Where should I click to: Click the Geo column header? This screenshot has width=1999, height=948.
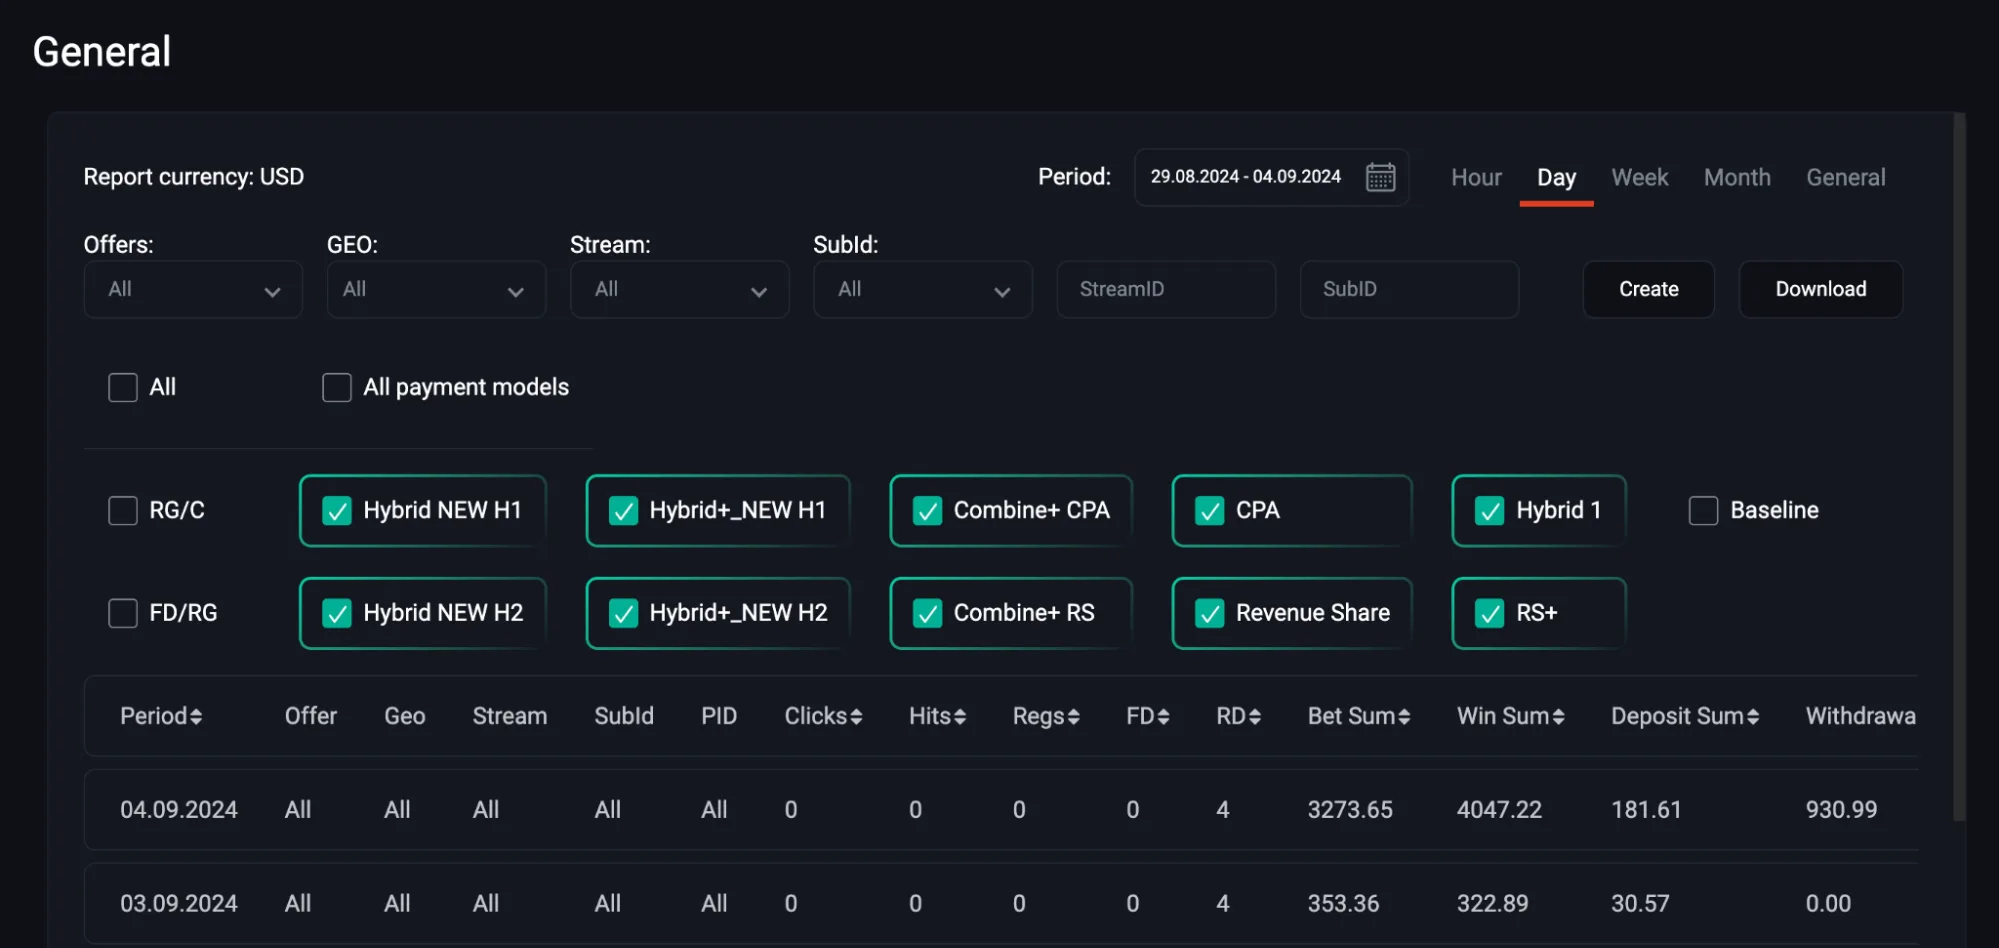coord(404,716)
